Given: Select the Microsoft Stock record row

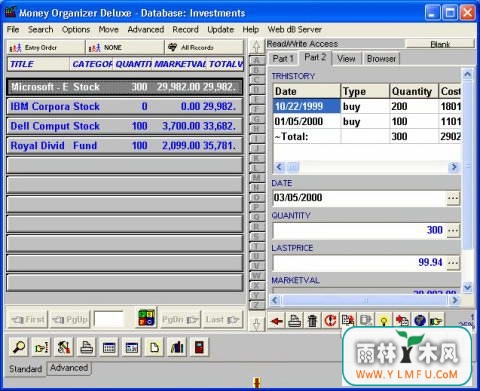Looking at the screenshot, I should click(x=124, y=87).
